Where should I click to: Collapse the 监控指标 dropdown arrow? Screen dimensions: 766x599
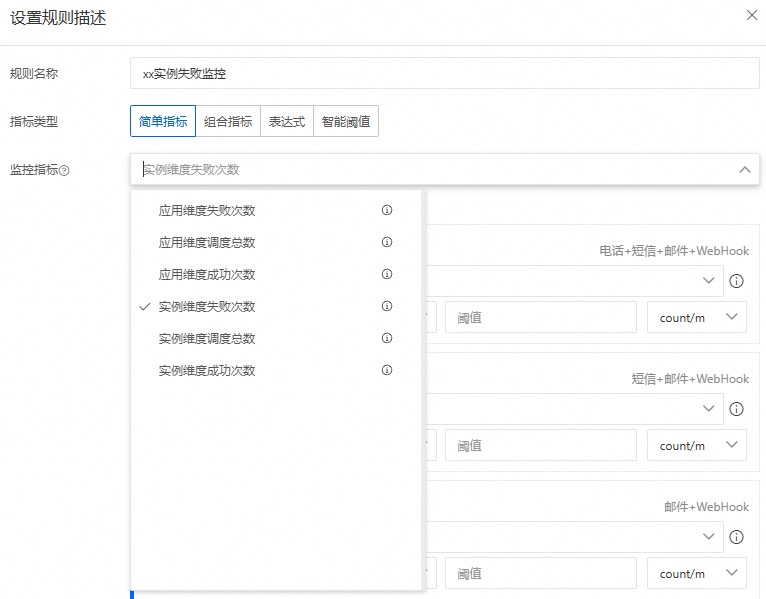745,170
